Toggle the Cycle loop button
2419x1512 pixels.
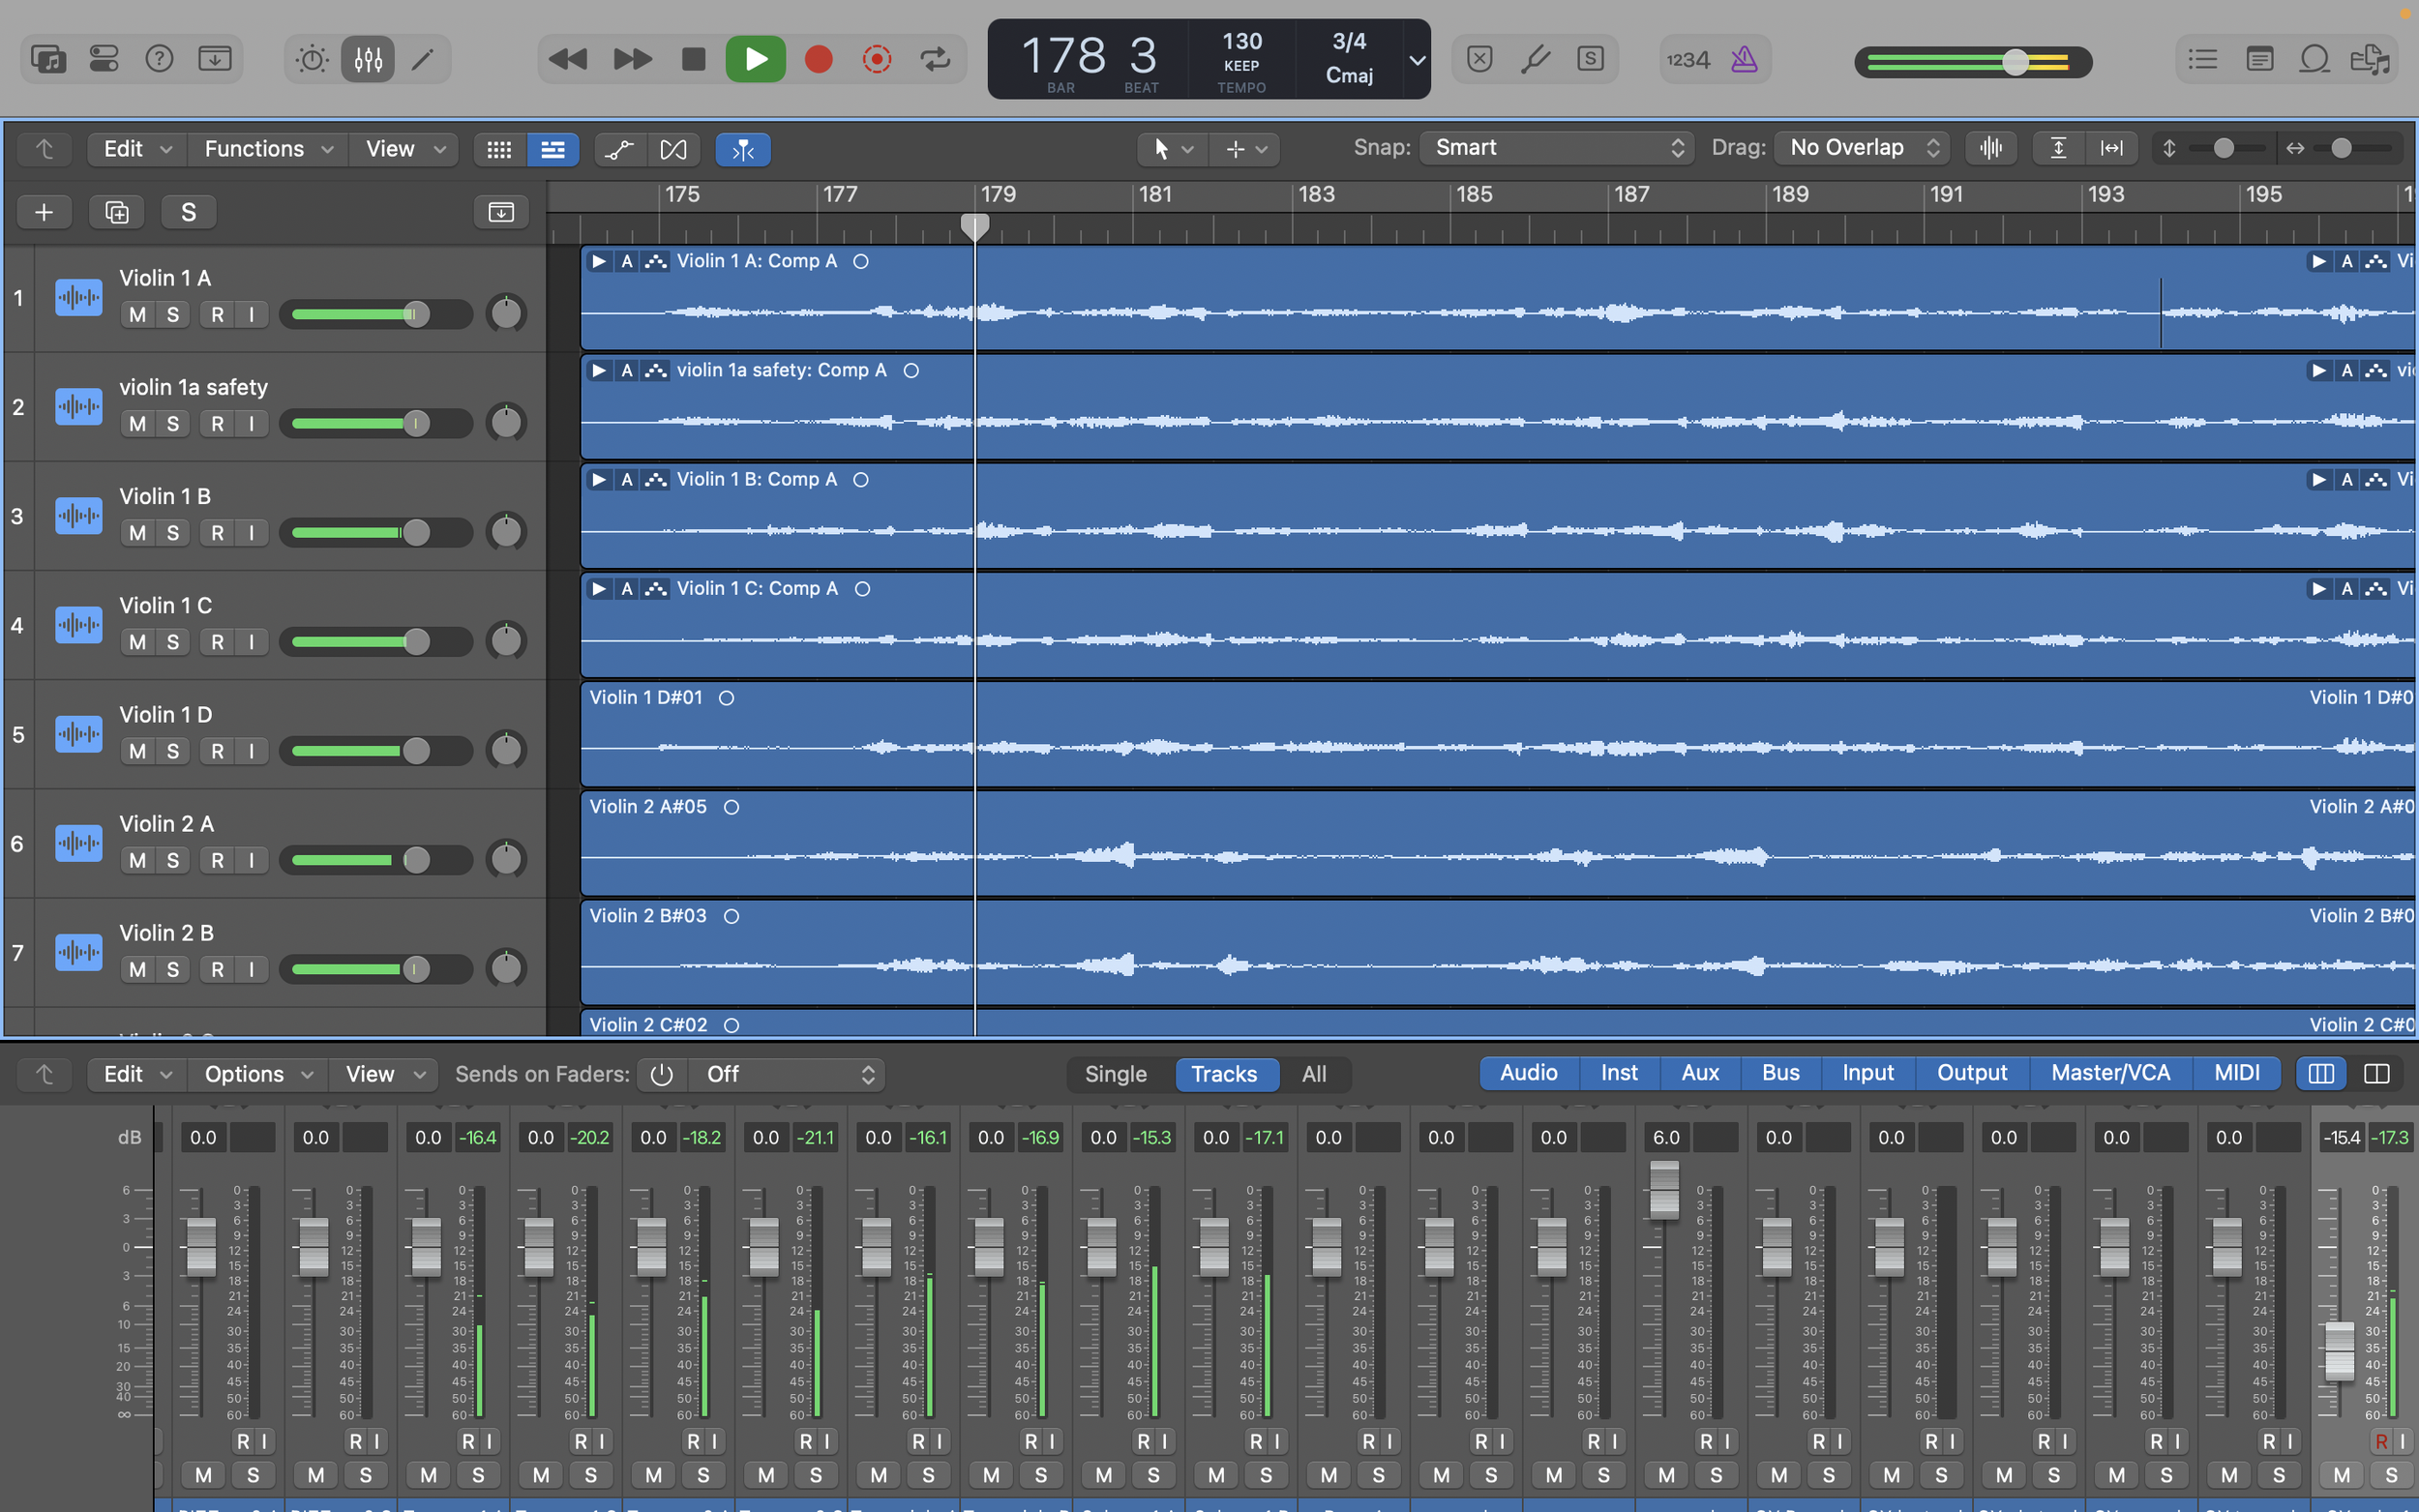click(x=935, y=59)
